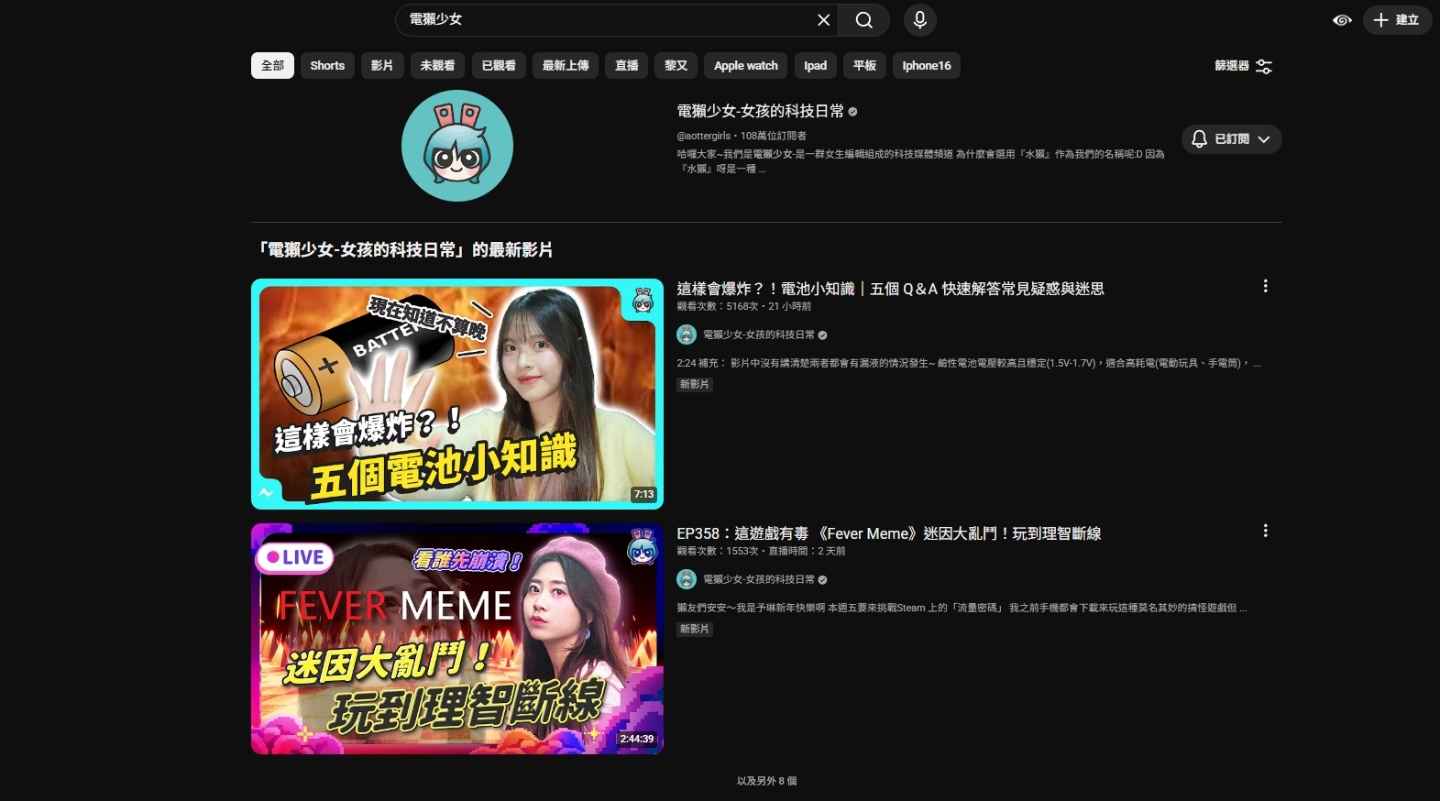
Task: Open the 篩選器 filter settings icon
Action: [1263, 65]
